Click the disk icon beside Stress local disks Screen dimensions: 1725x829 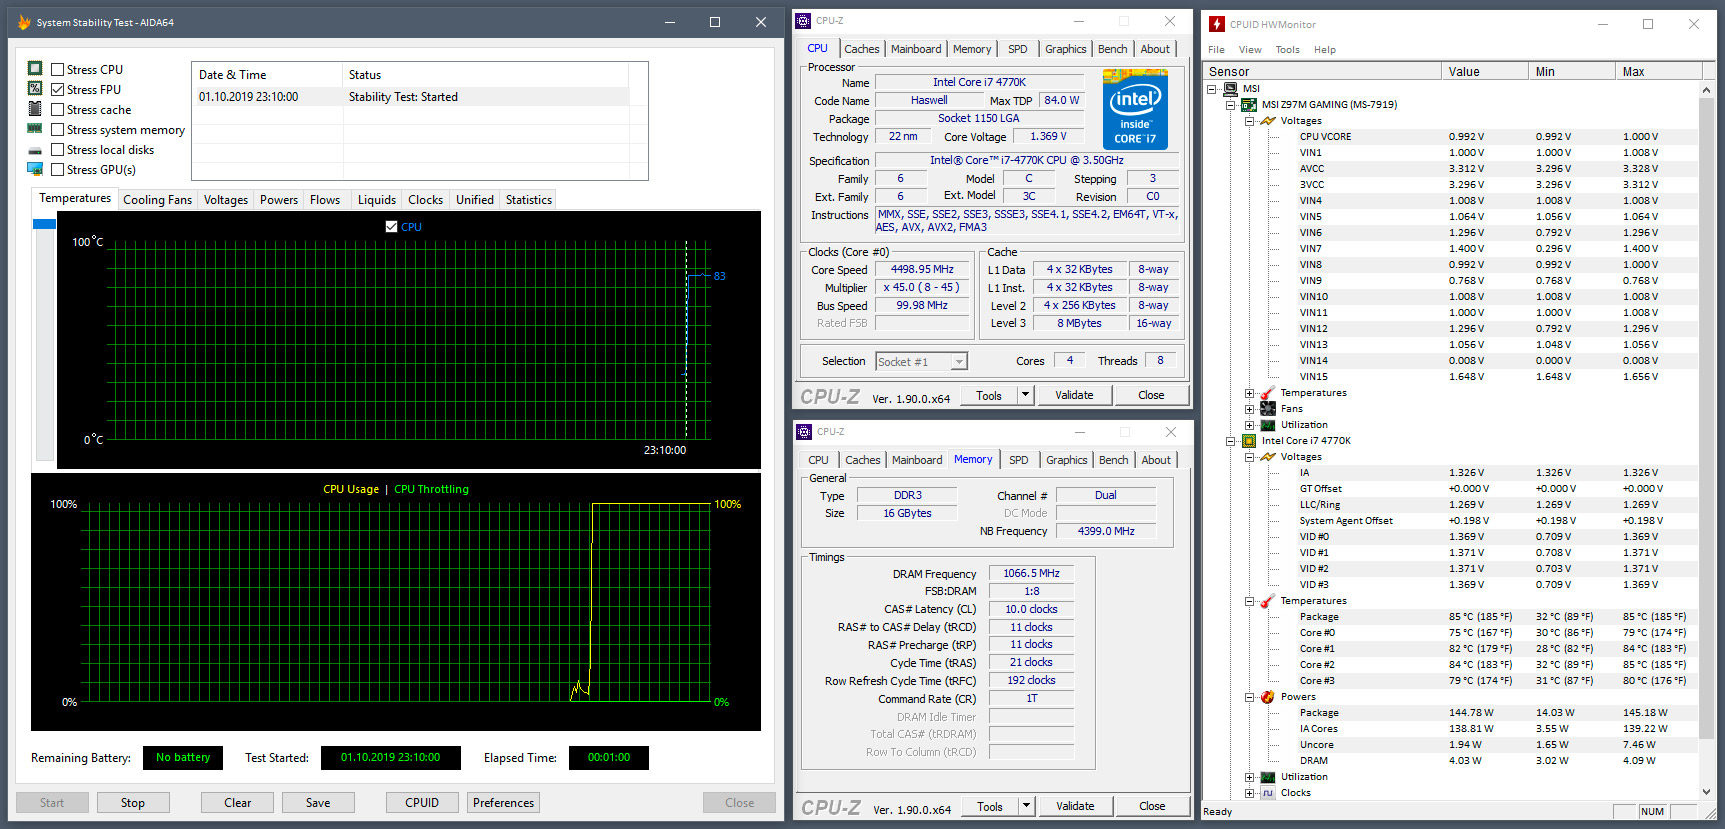coord(35,150)
